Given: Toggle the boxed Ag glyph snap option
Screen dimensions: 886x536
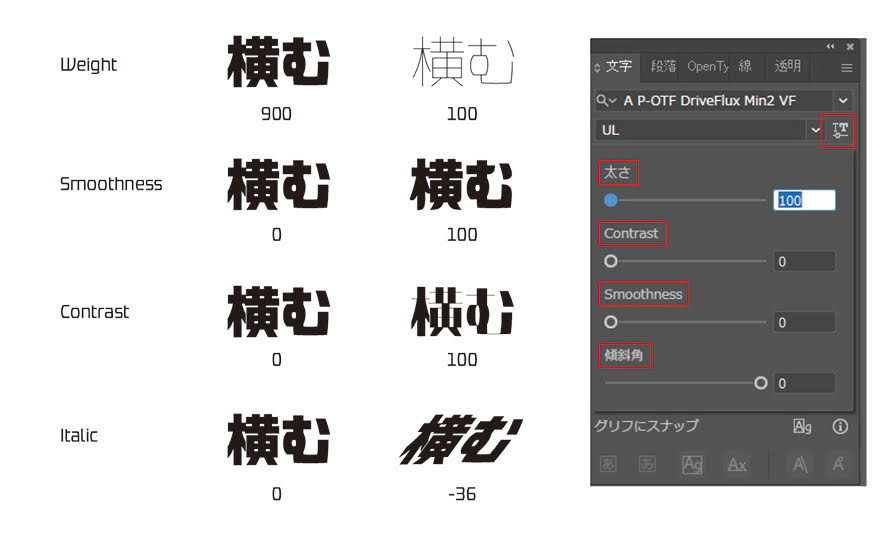Looking at the screenshot, I should pos(692,465).
